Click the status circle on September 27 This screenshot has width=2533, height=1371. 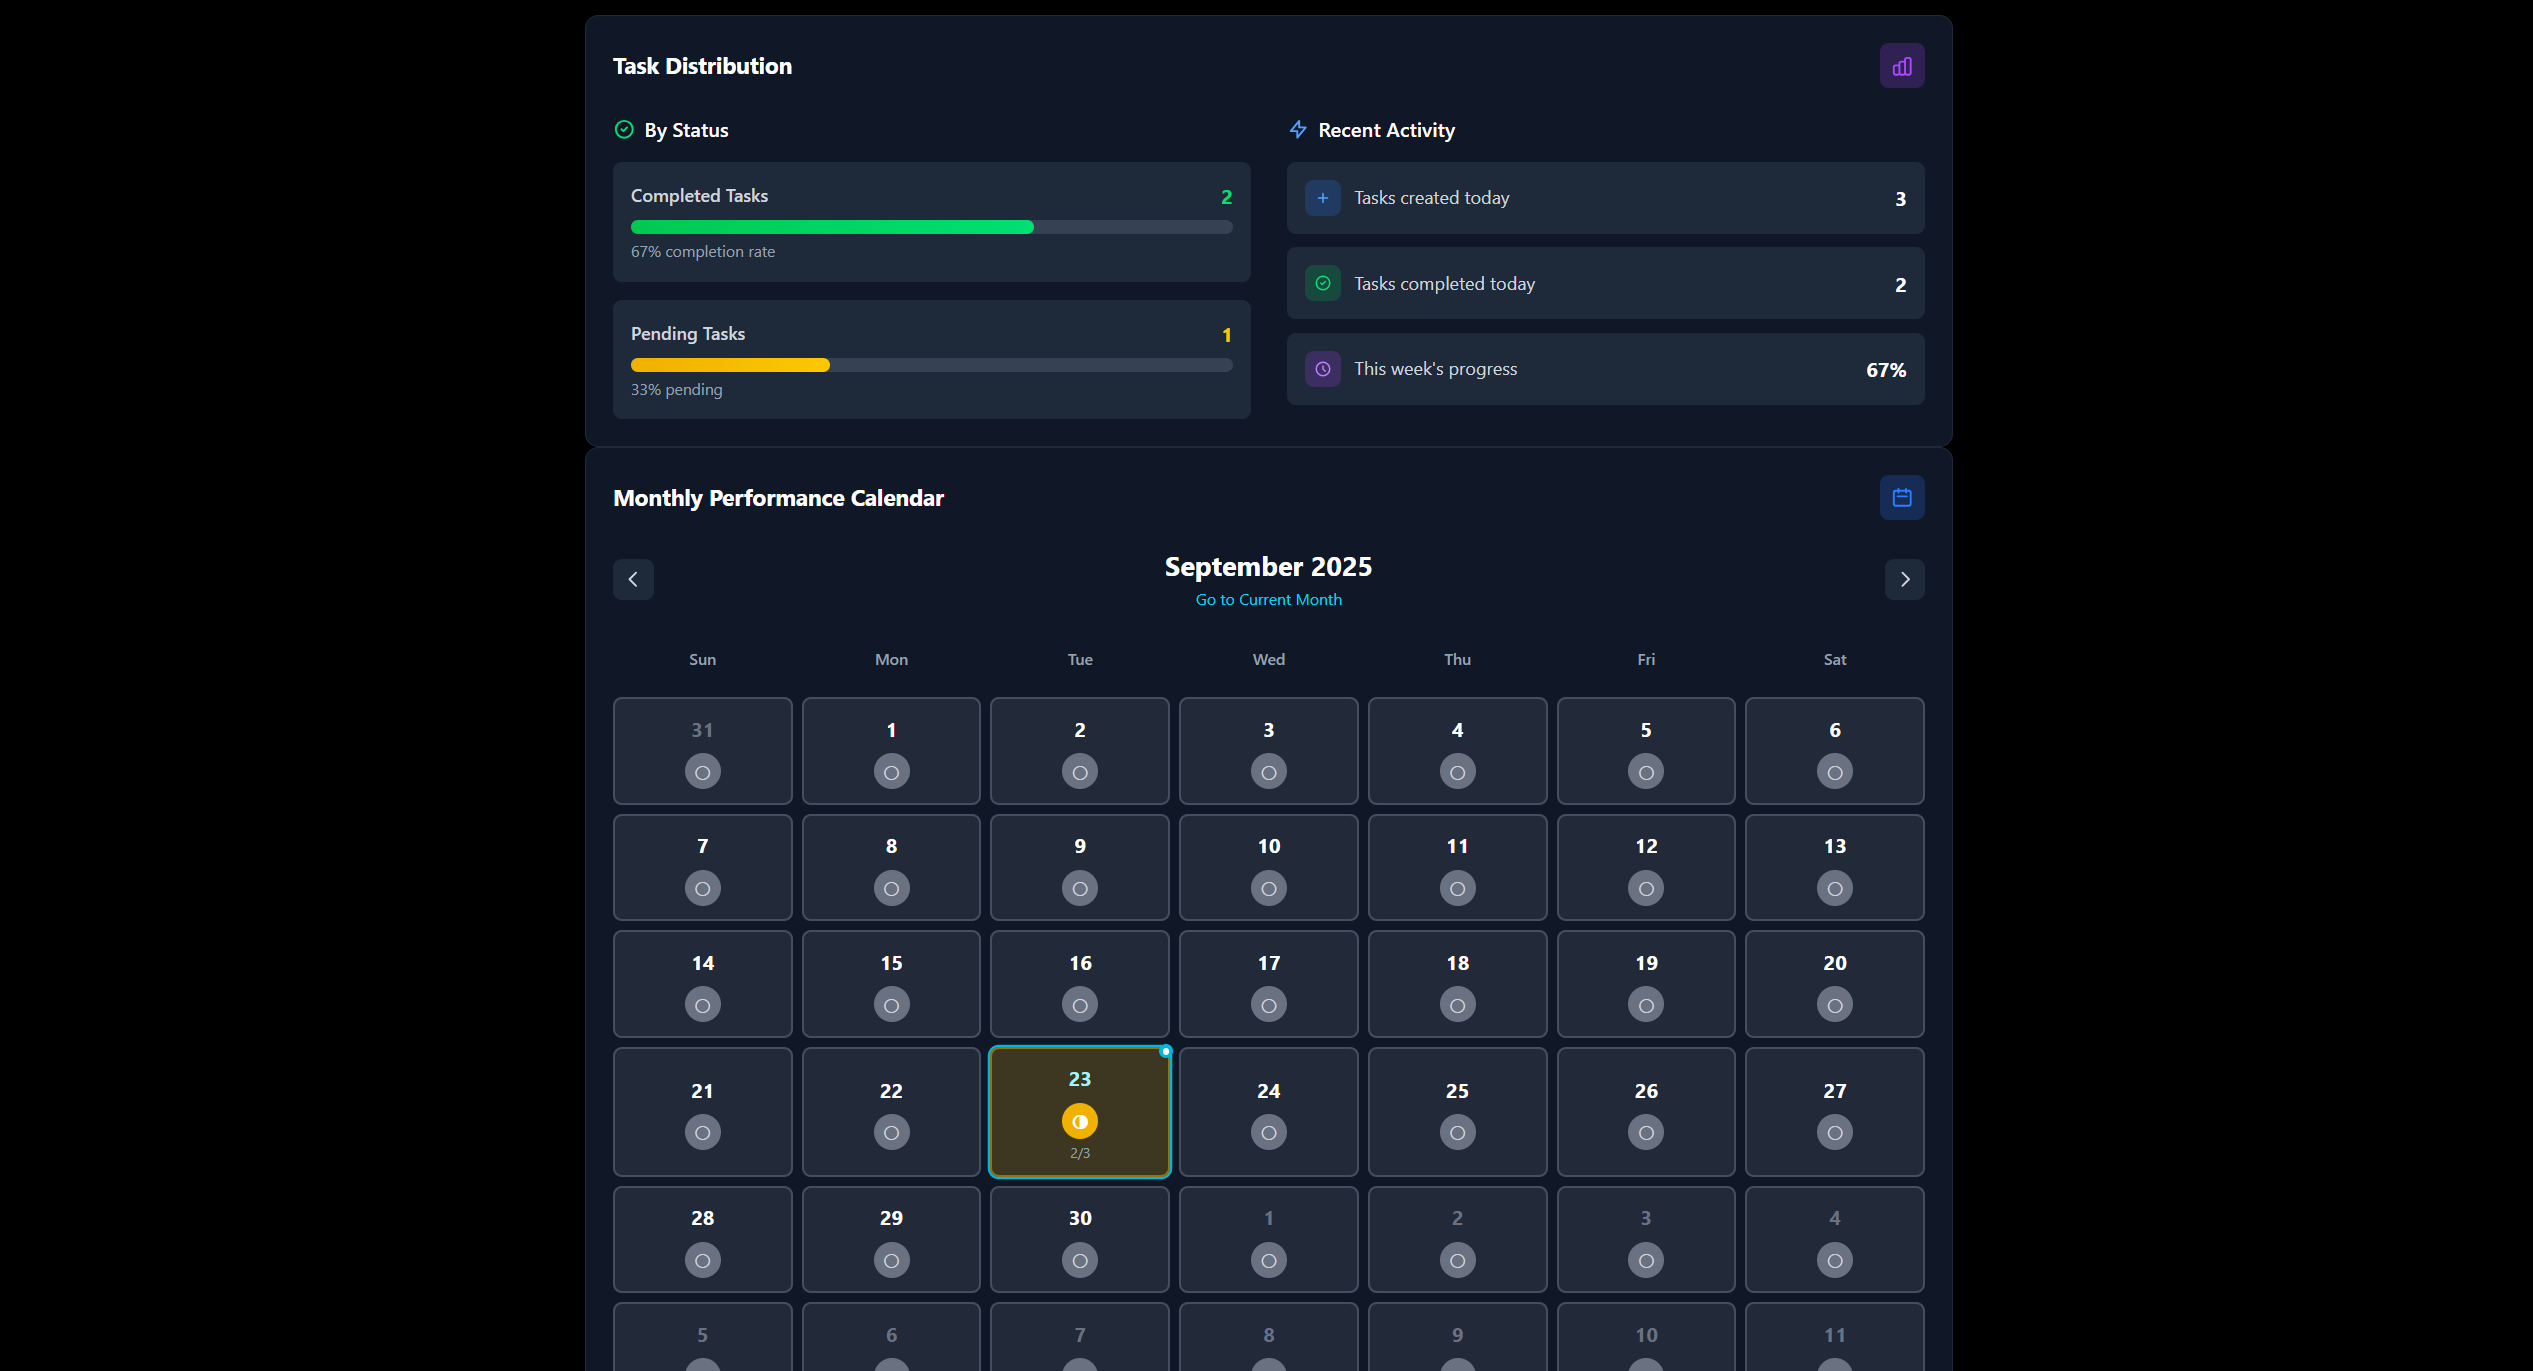pyautogui.click(x=1834, y=1132)
